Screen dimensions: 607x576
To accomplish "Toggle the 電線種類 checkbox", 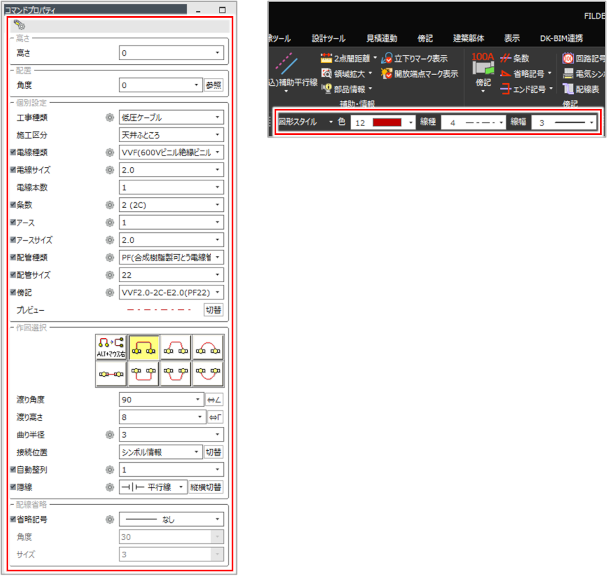I will [x=12, y=152].
